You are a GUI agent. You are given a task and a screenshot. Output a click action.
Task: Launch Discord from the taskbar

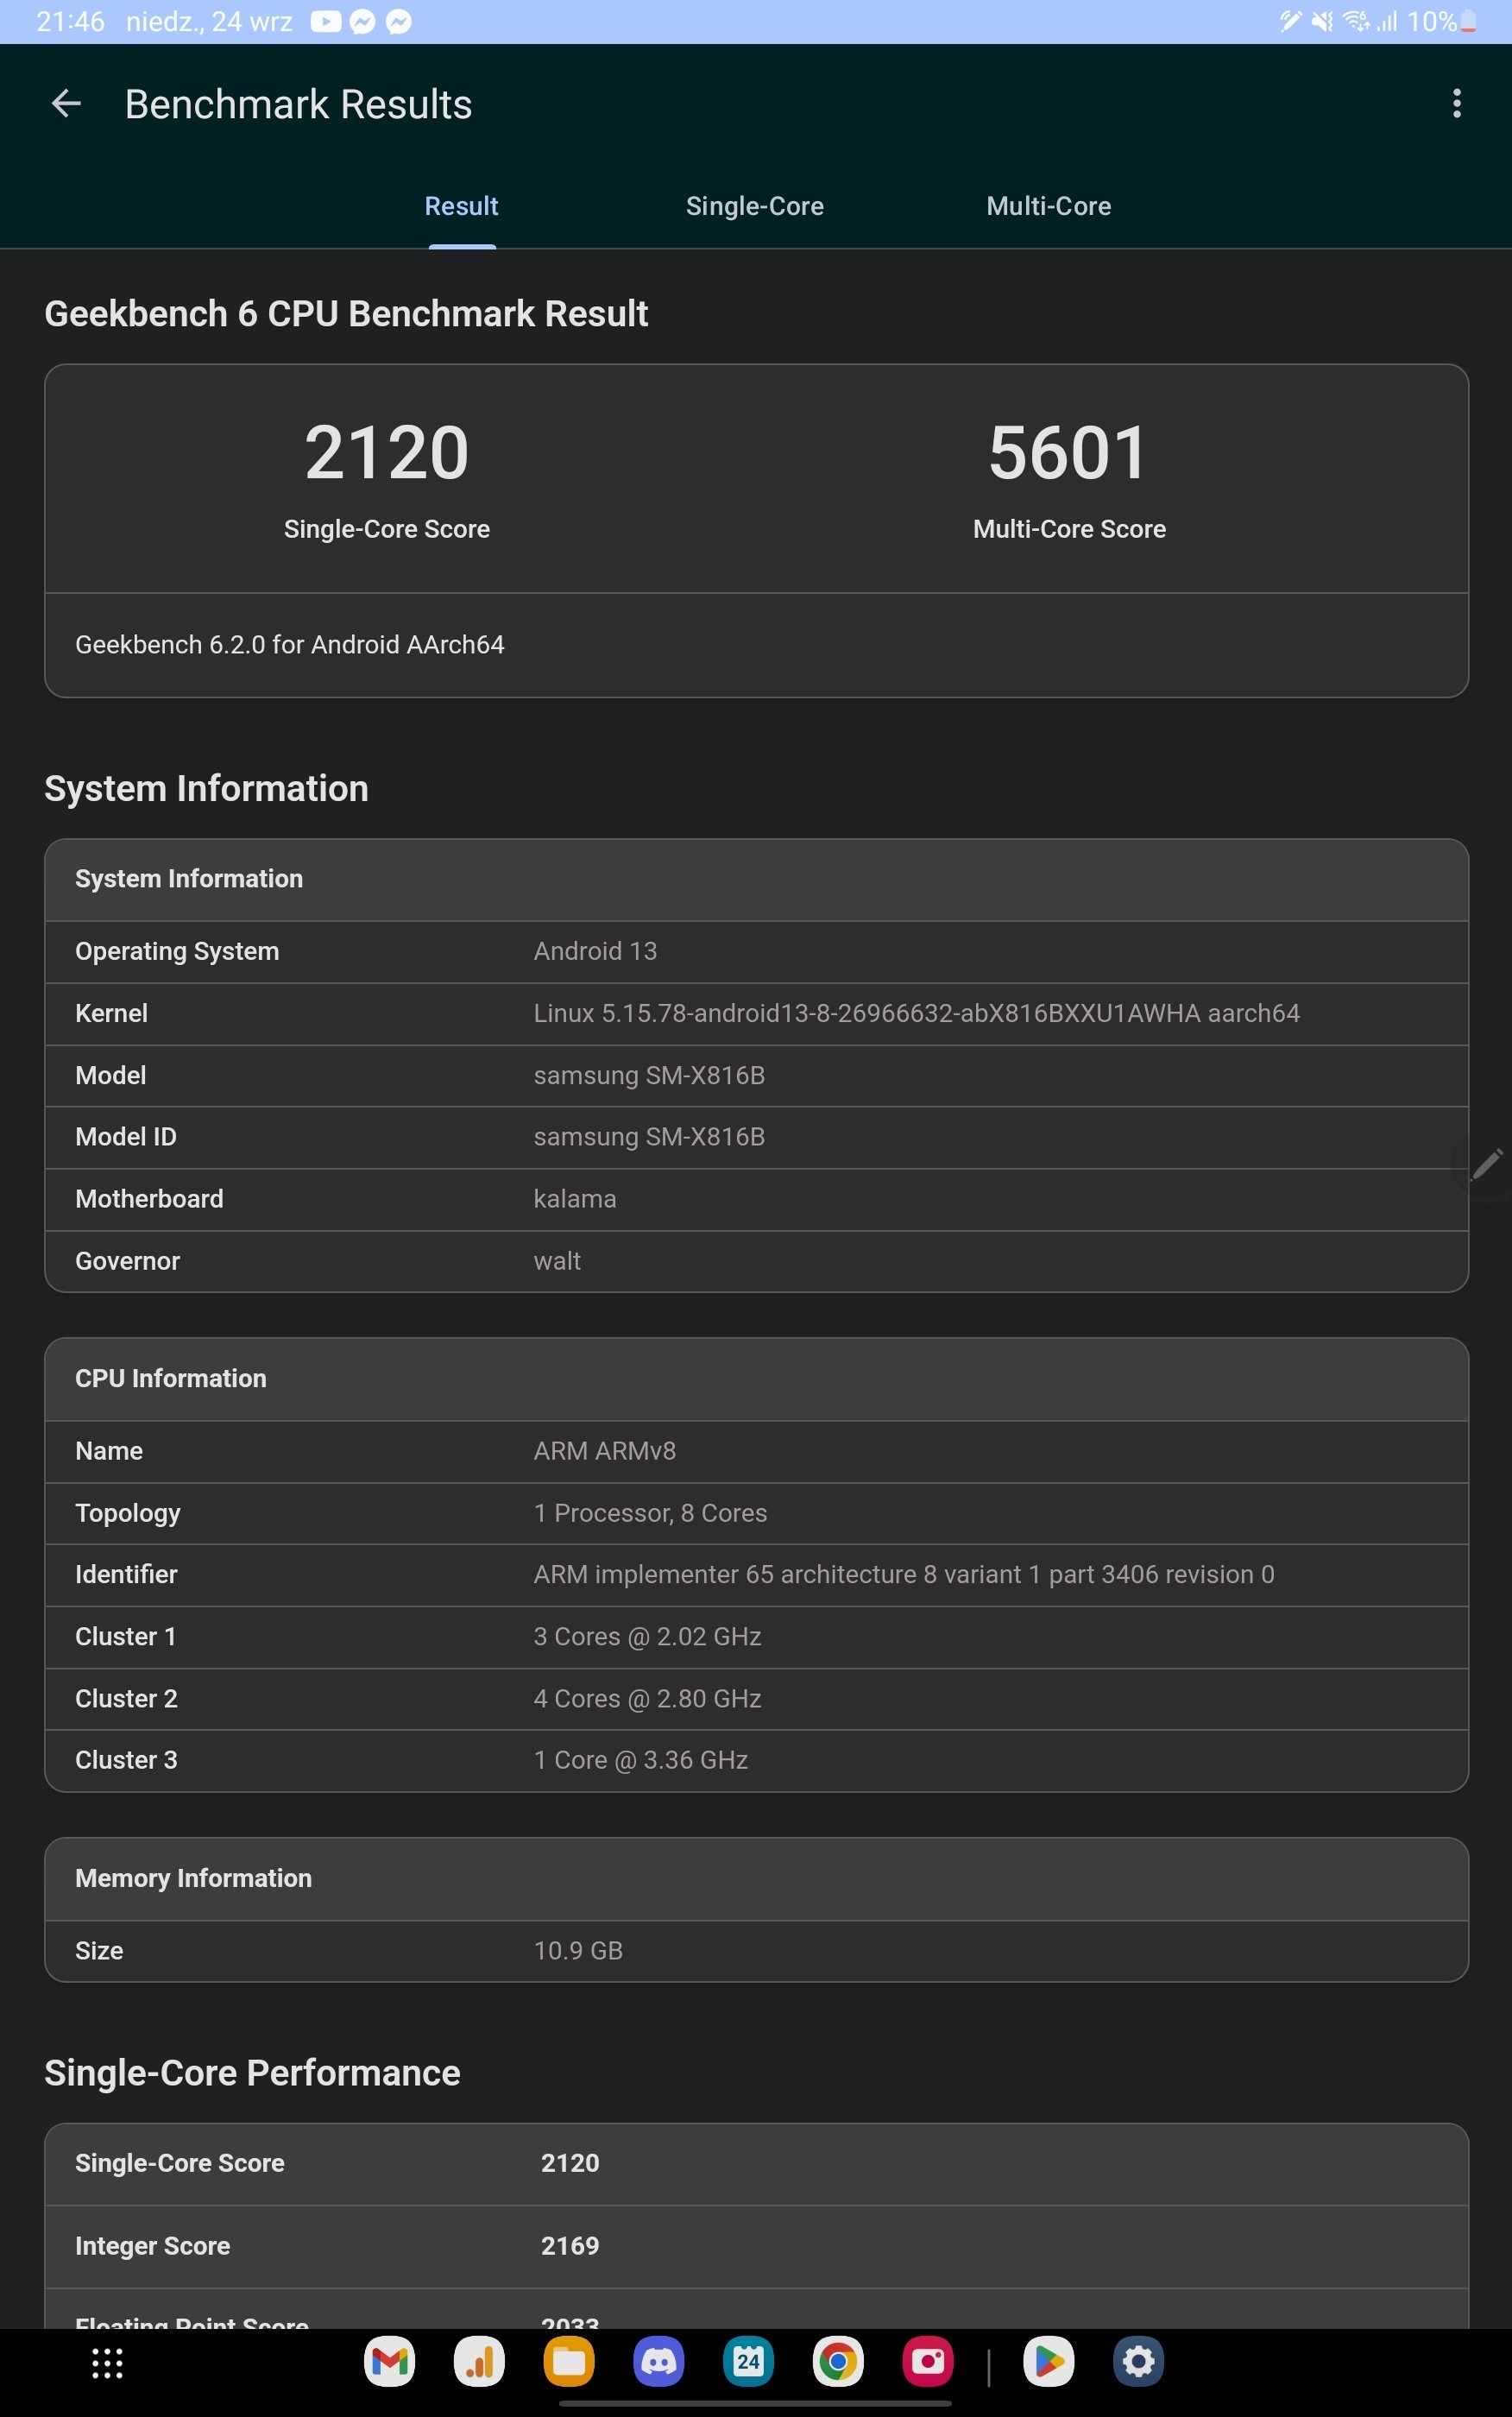tap(659, 2362)
